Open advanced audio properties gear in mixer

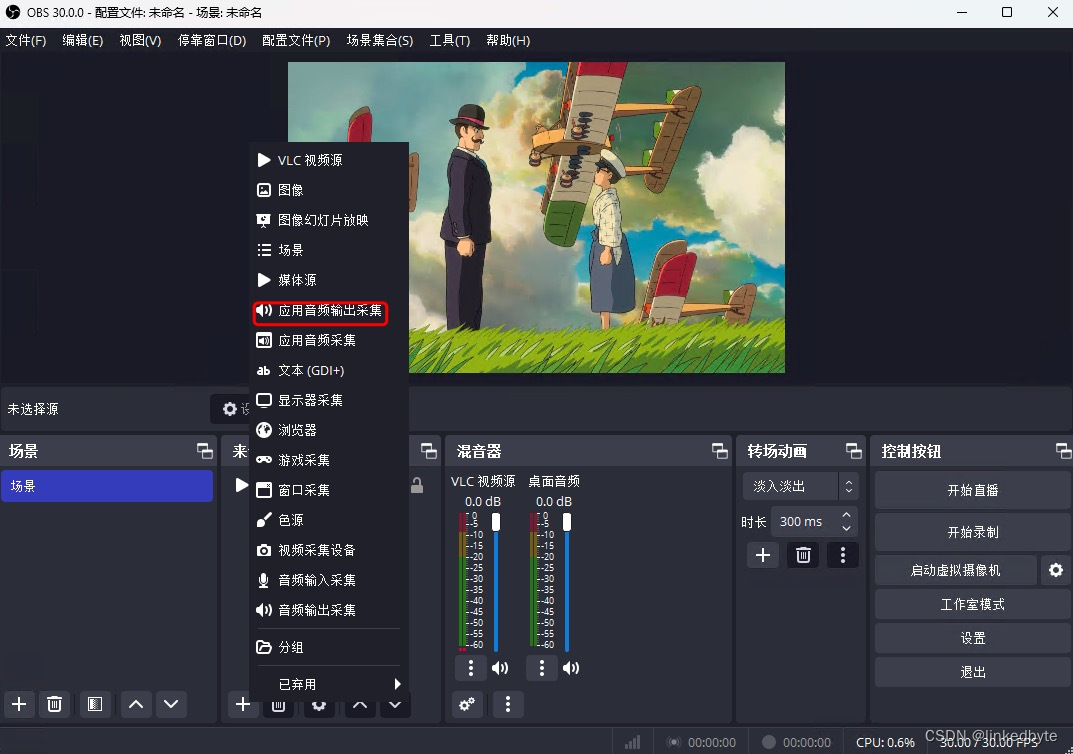tap(466, 704)
